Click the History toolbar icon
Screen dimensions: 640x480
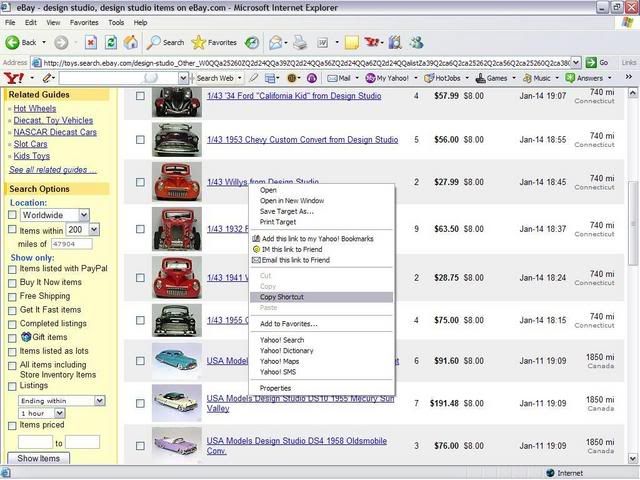click(252, 42)
